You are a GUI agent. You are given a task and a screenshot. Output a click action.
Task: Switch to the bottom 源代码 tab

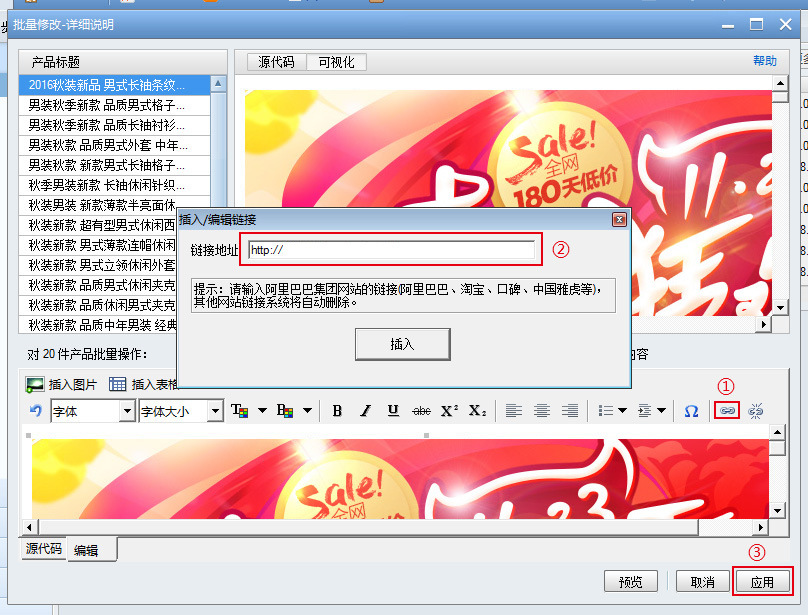coord(44,548)
